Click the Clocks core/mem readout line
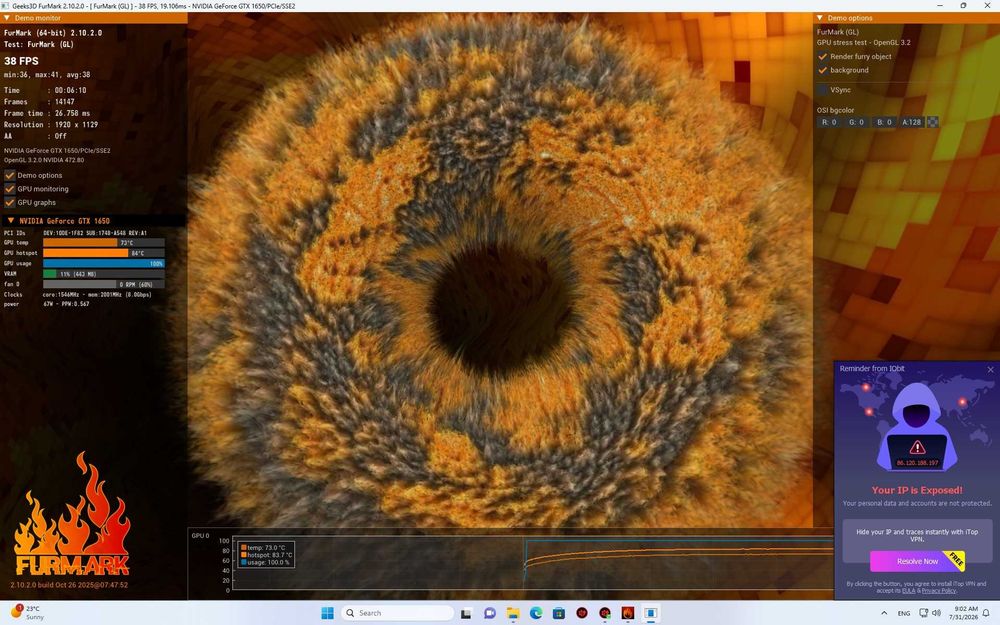1000x625 pixels. click(x=78, y=295)
